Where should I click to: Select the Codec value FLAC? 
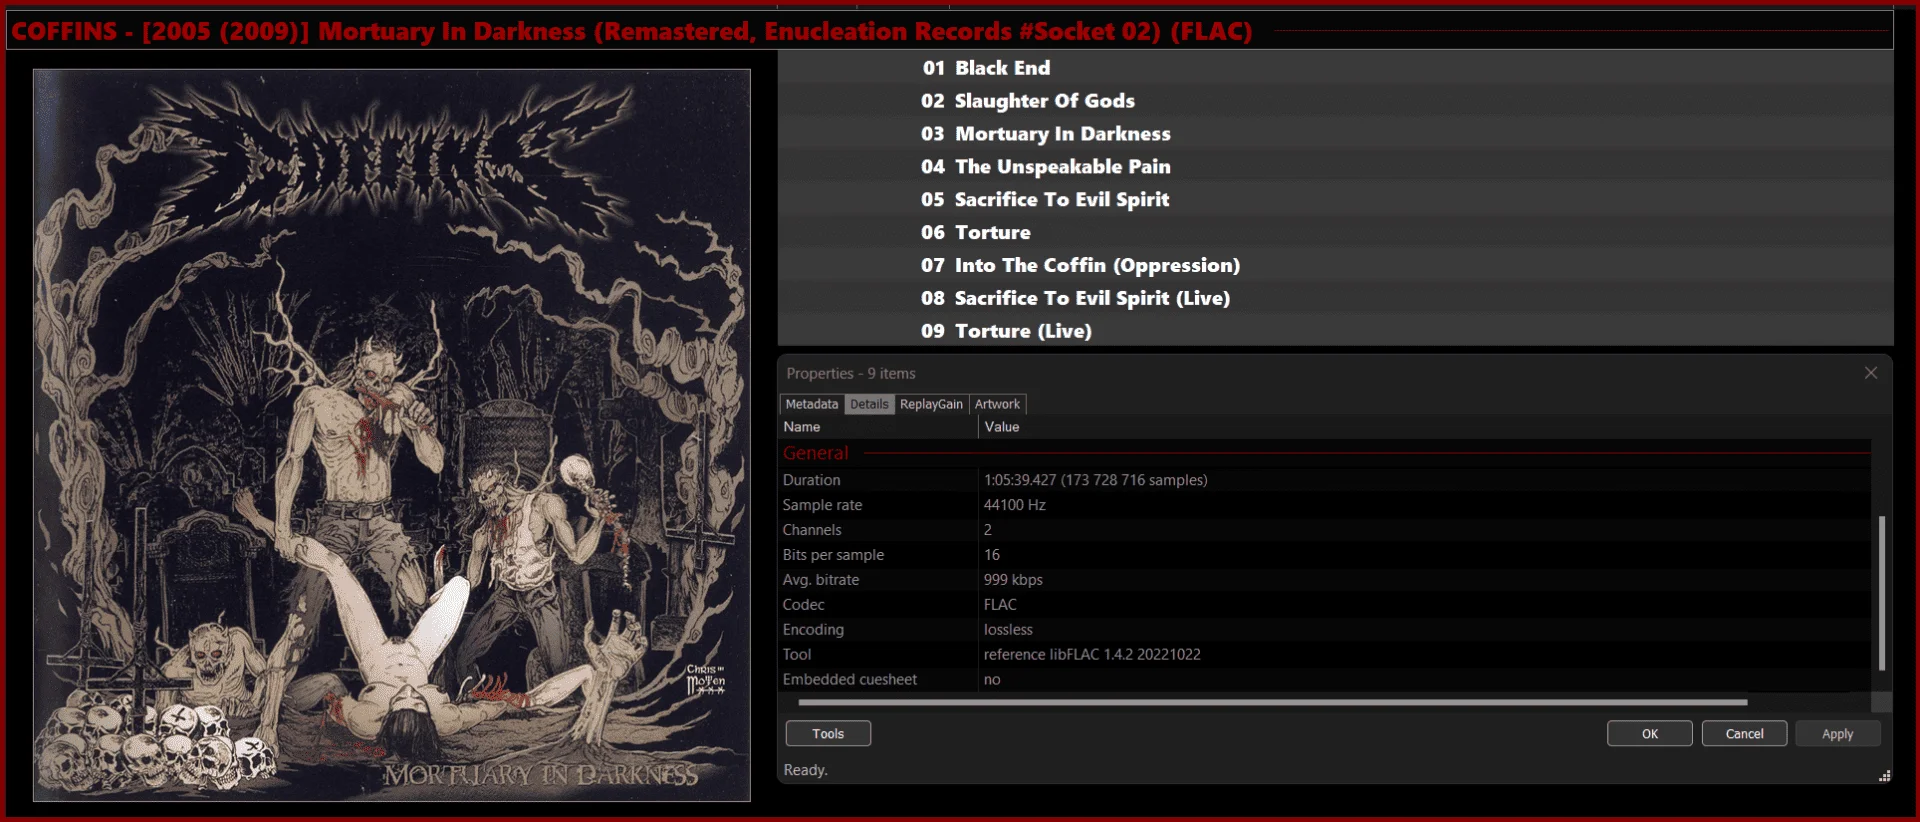[1000, 605]
